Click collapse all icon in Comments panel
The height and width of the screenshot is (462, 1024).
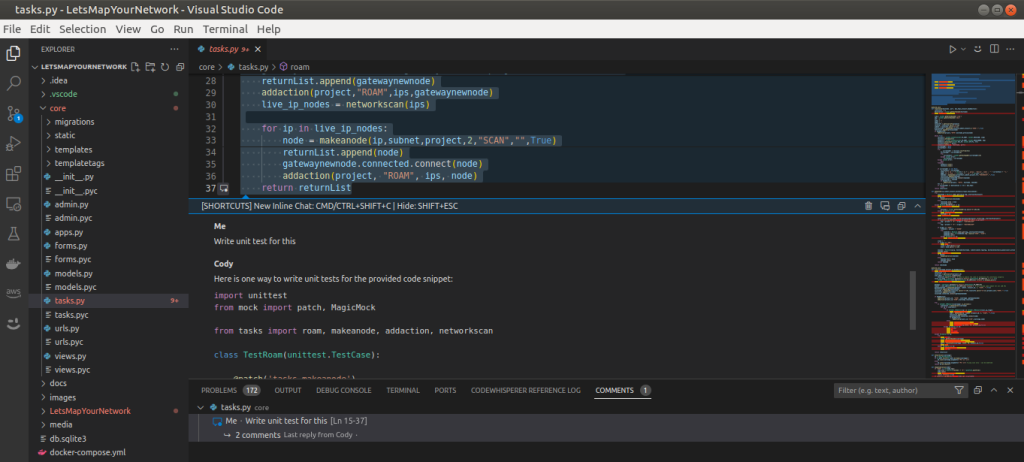point(978,390)
